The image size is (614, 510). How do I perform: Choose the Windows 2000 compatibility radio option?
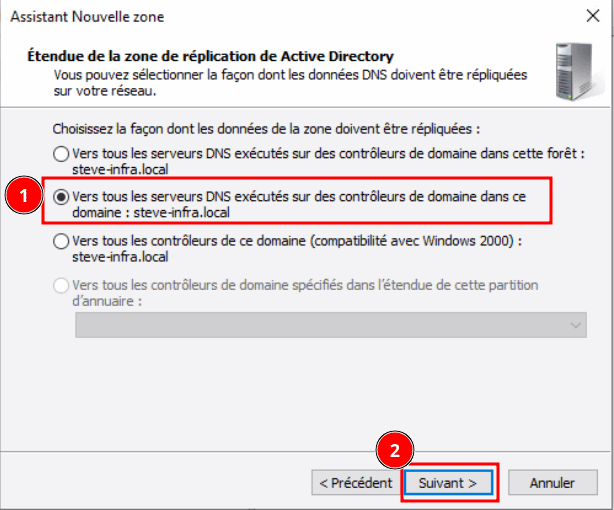pyautogui.click(x=62, y=241)
